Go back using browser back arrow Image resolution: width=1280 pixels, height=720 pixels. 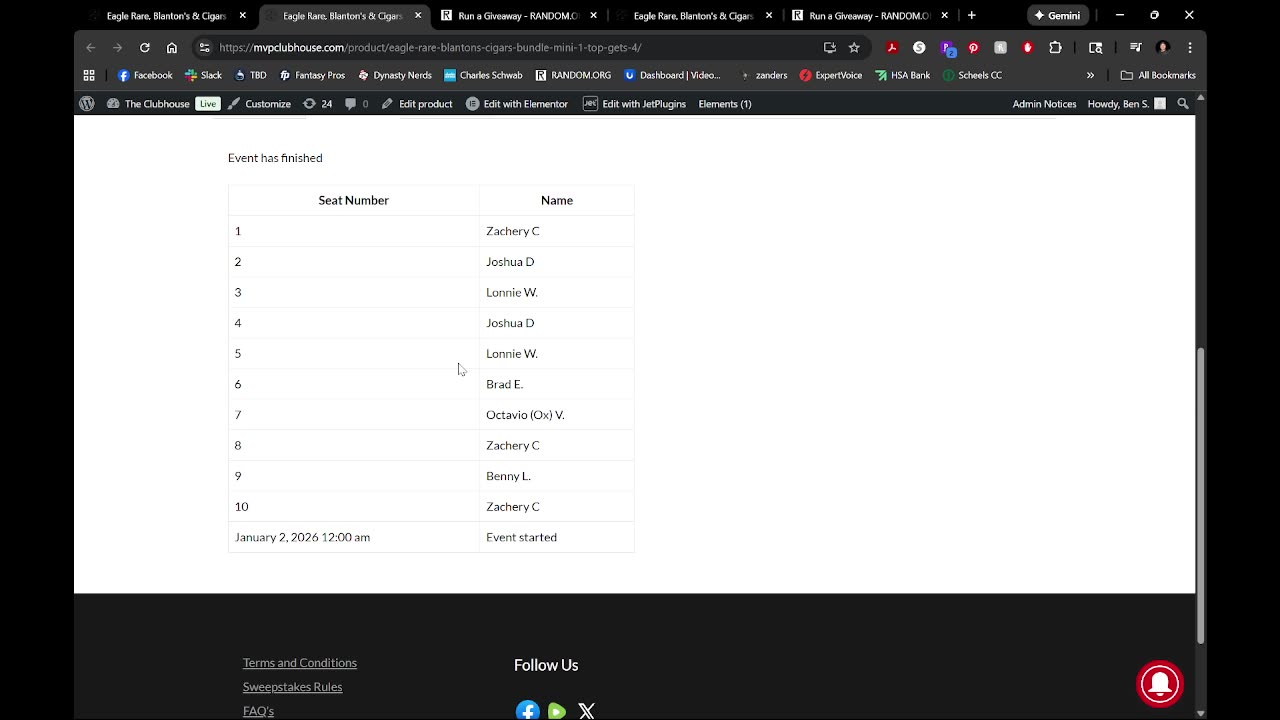[x=91, y=47]
